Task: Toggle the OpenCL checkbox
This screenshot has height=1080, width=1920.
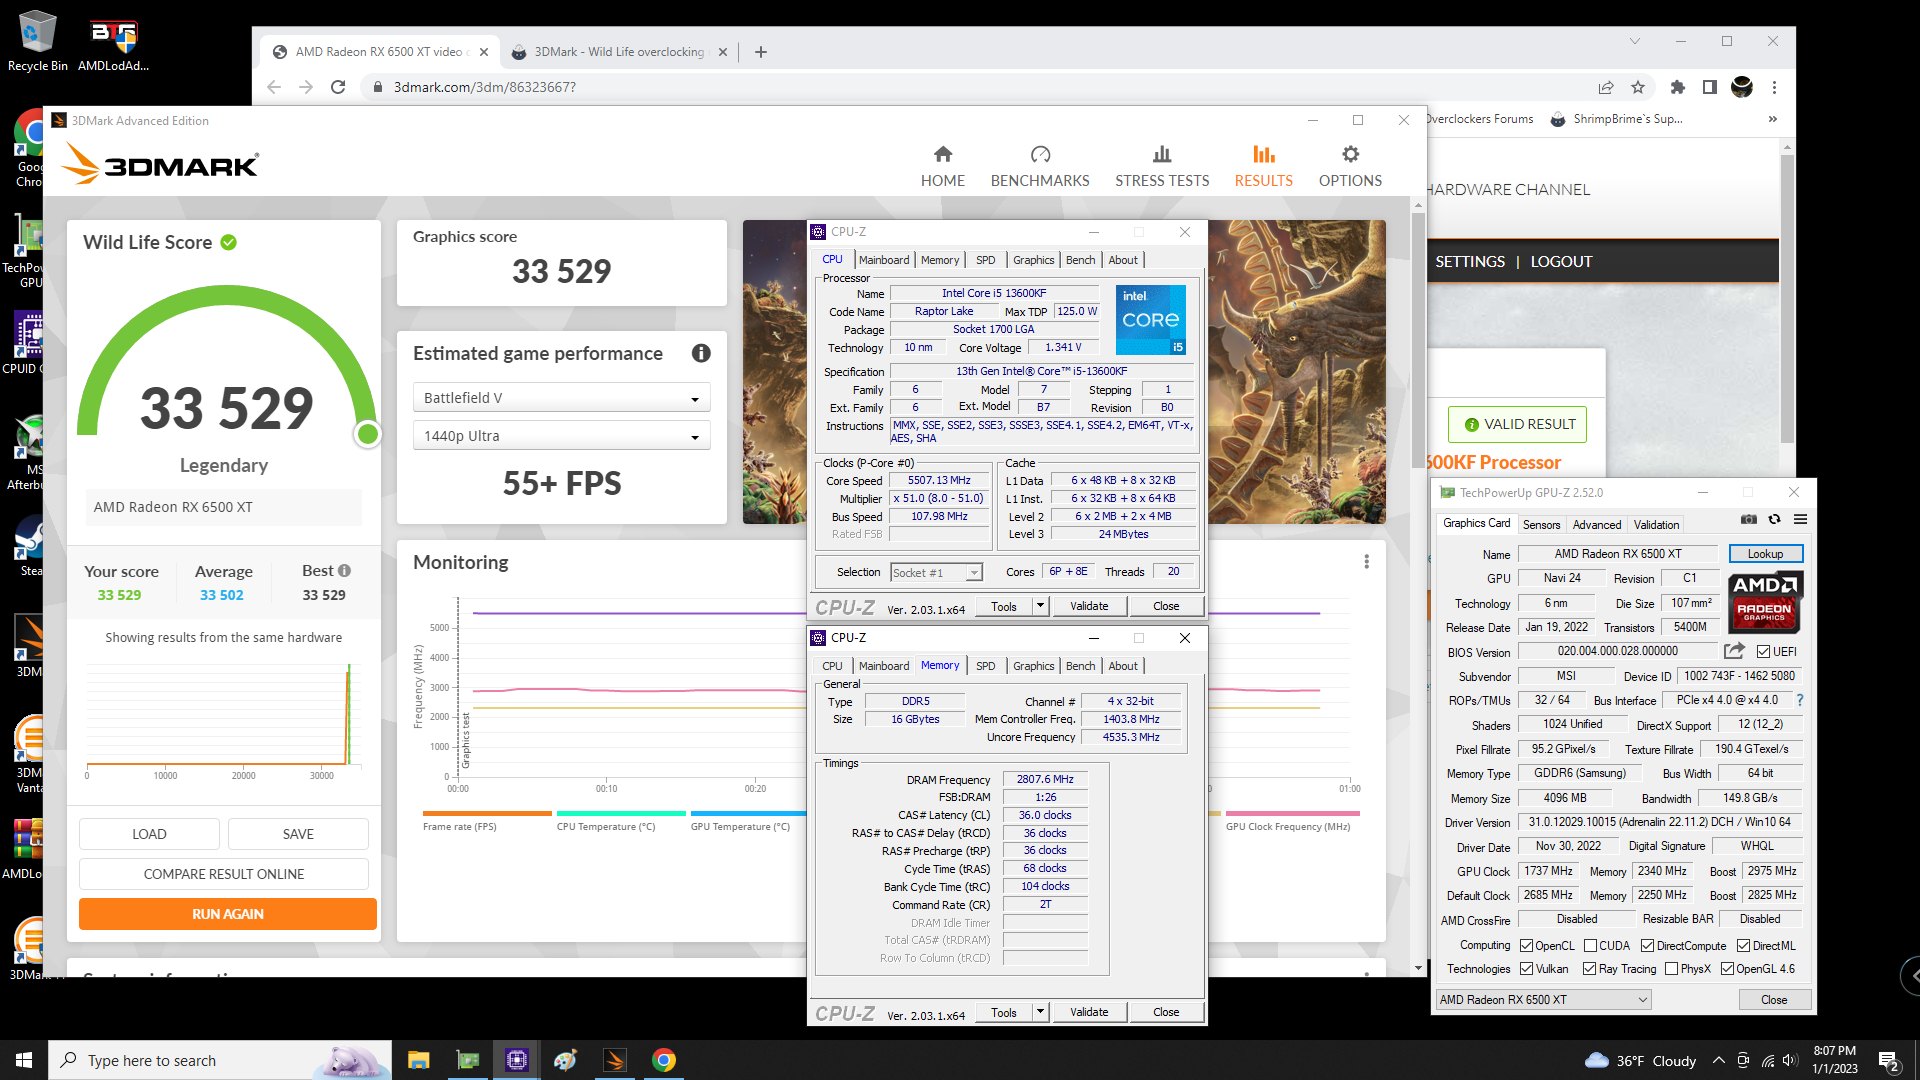Action: [1526, 945]
